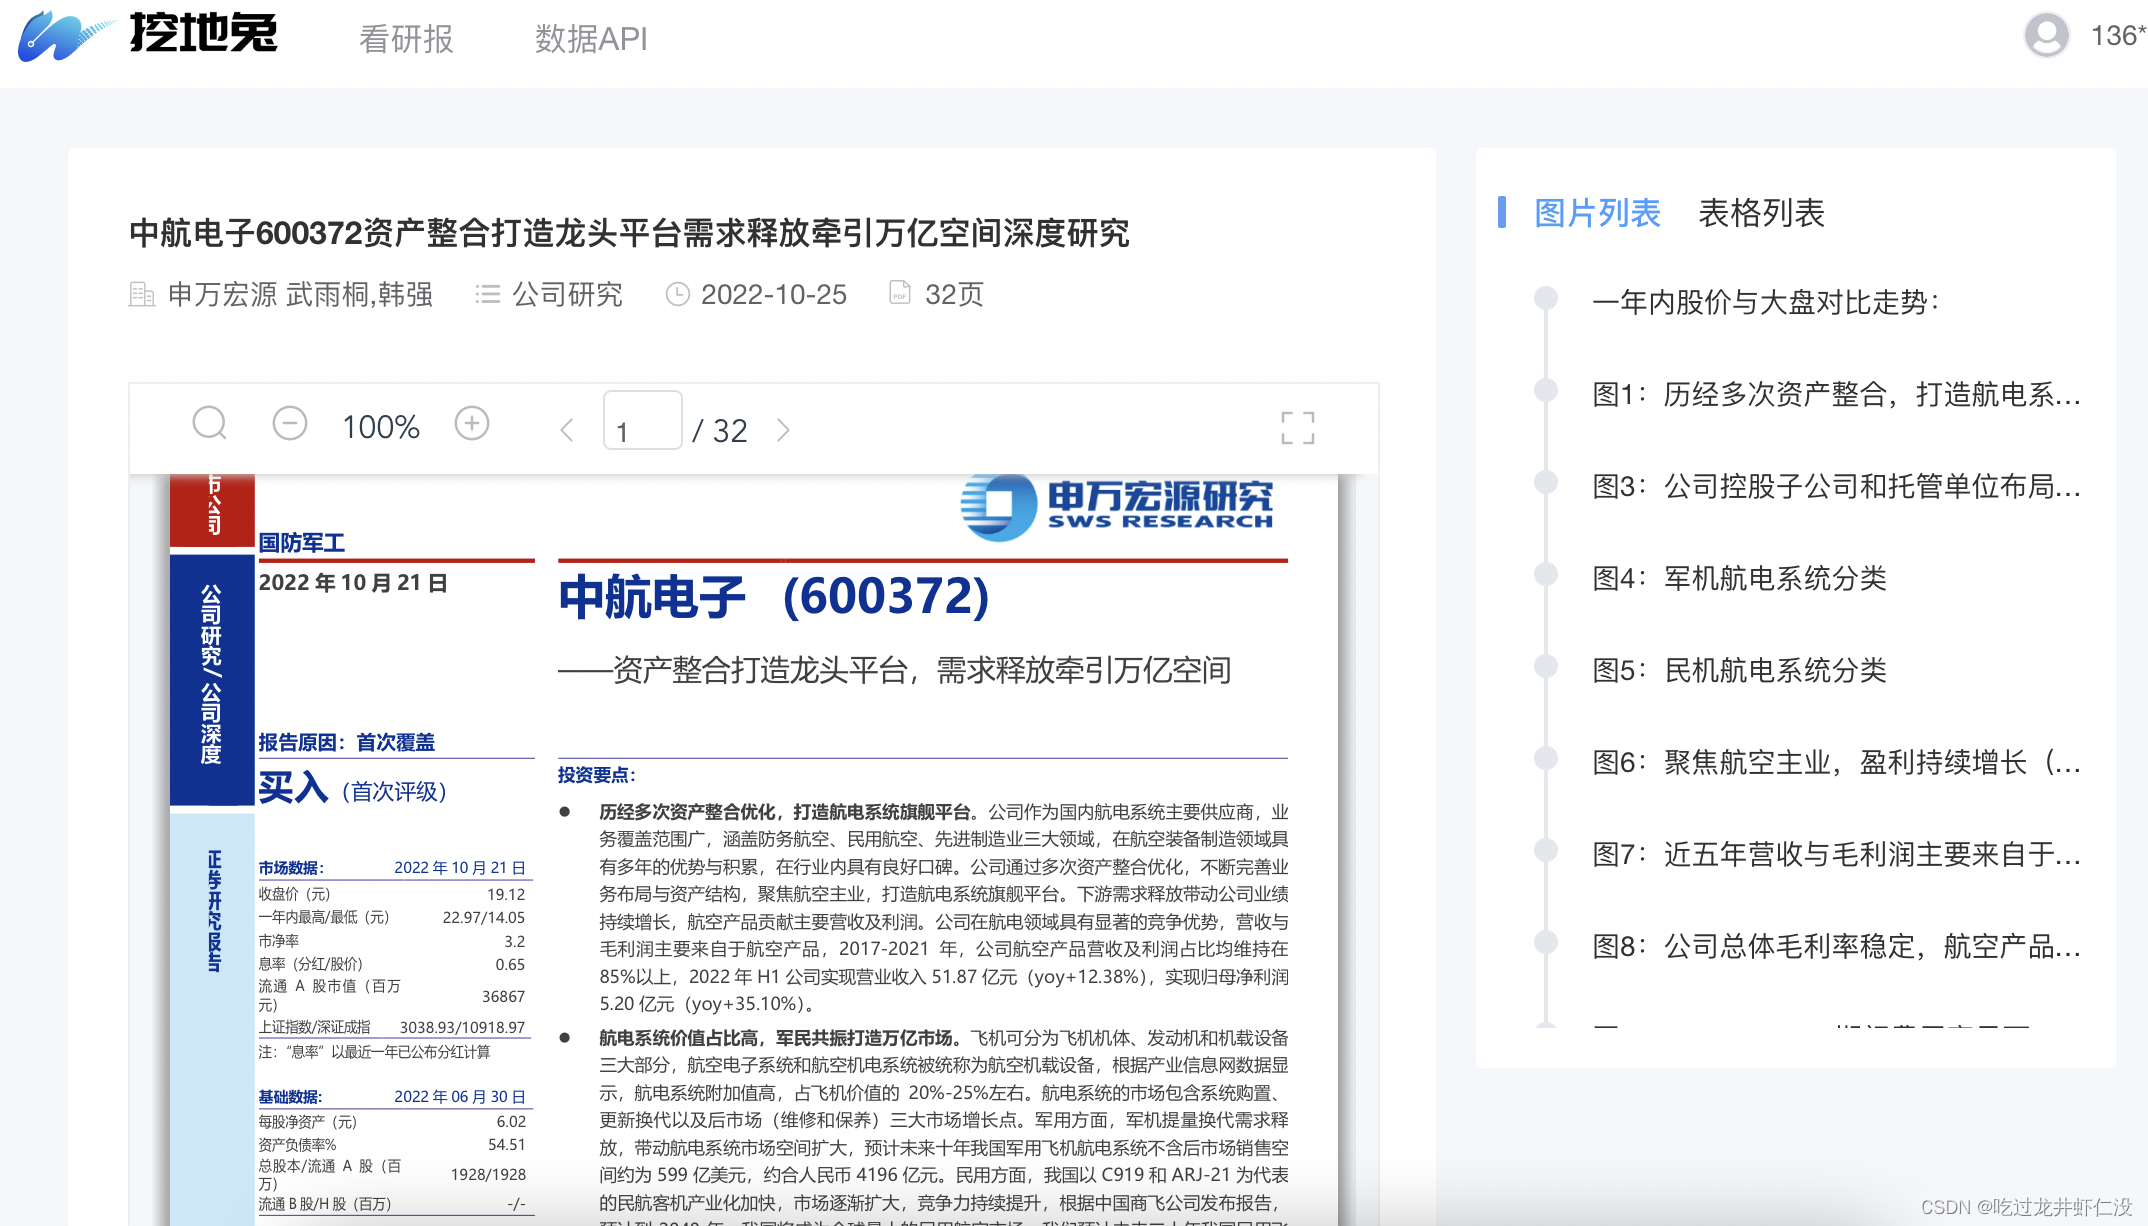
Task: Select 一年内股价与大盘对比走势 item
Action: coord(1766,302)
